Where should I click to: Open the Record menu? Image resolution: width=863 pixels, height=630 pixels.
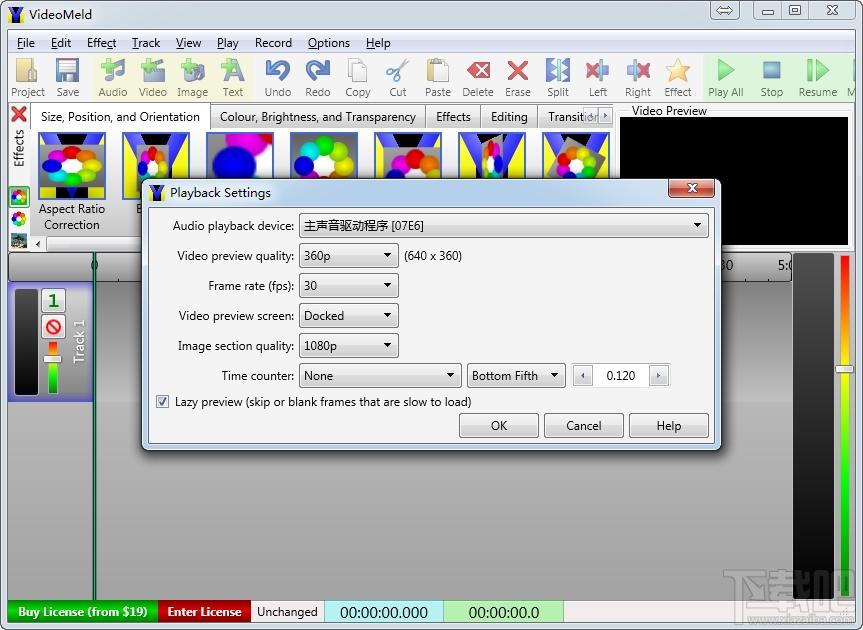click(273, 43)
